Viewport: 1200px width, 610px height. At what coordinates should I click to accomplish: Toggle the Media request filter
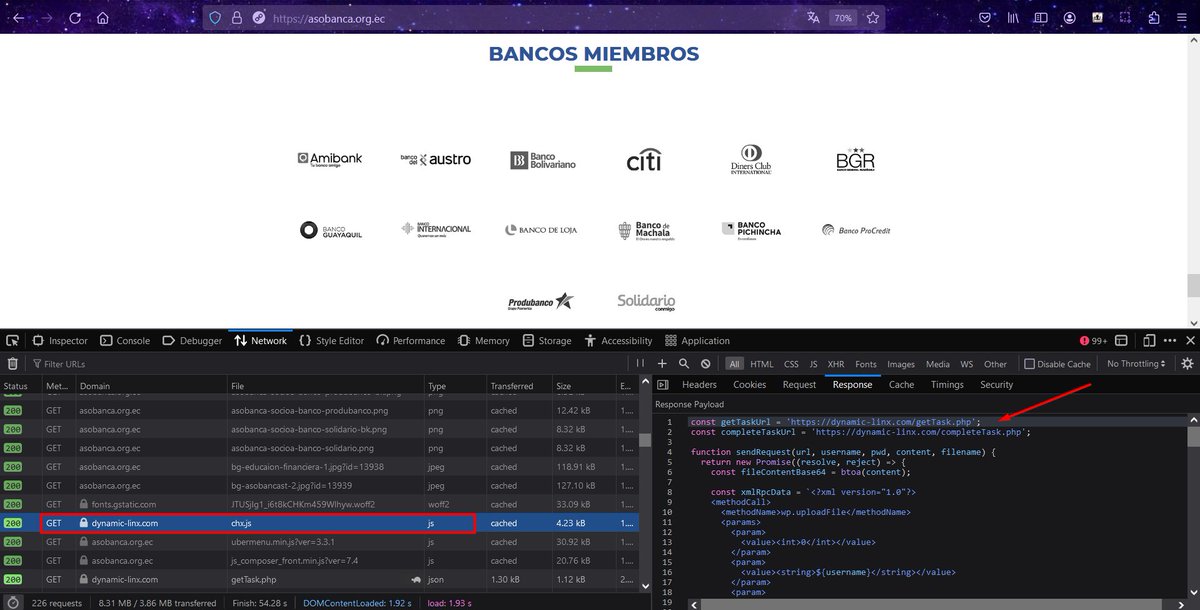point(938,364)
